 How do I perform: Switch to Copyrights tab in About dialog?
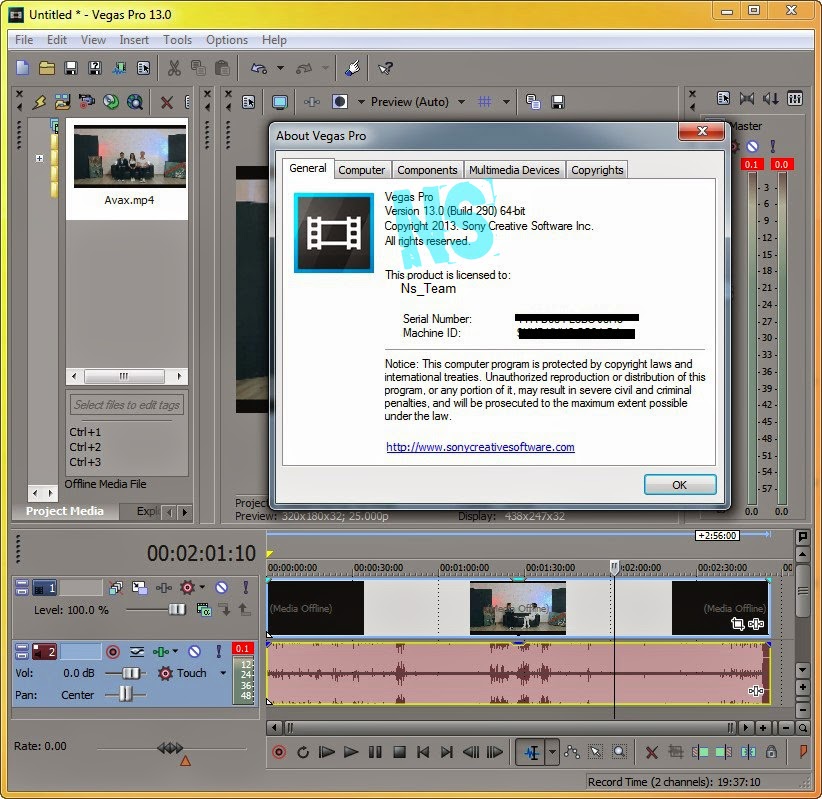(597, 170)
